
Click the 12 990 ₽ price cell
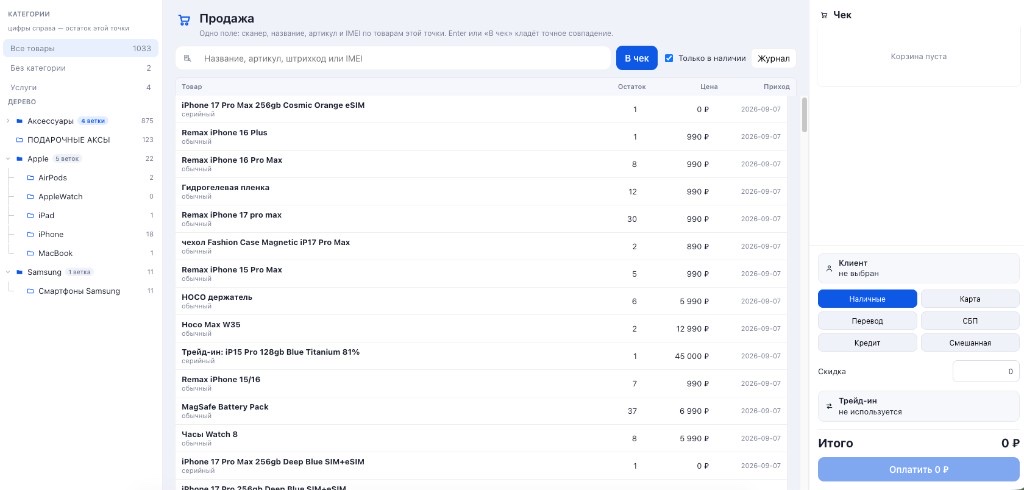694,329
